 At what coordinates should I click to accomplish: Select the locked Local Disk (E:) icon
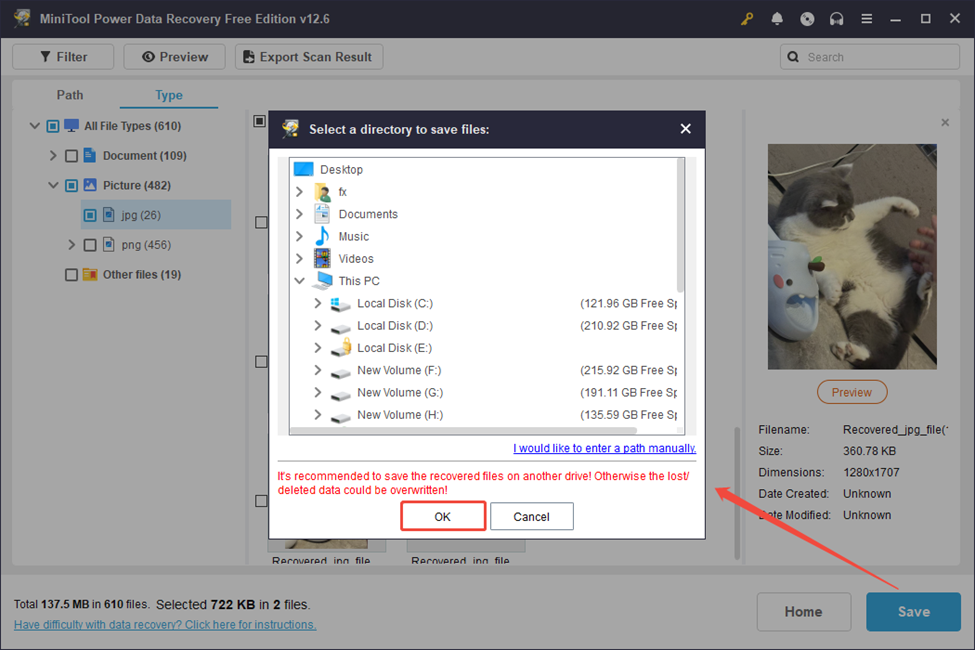tap(341, 348)
